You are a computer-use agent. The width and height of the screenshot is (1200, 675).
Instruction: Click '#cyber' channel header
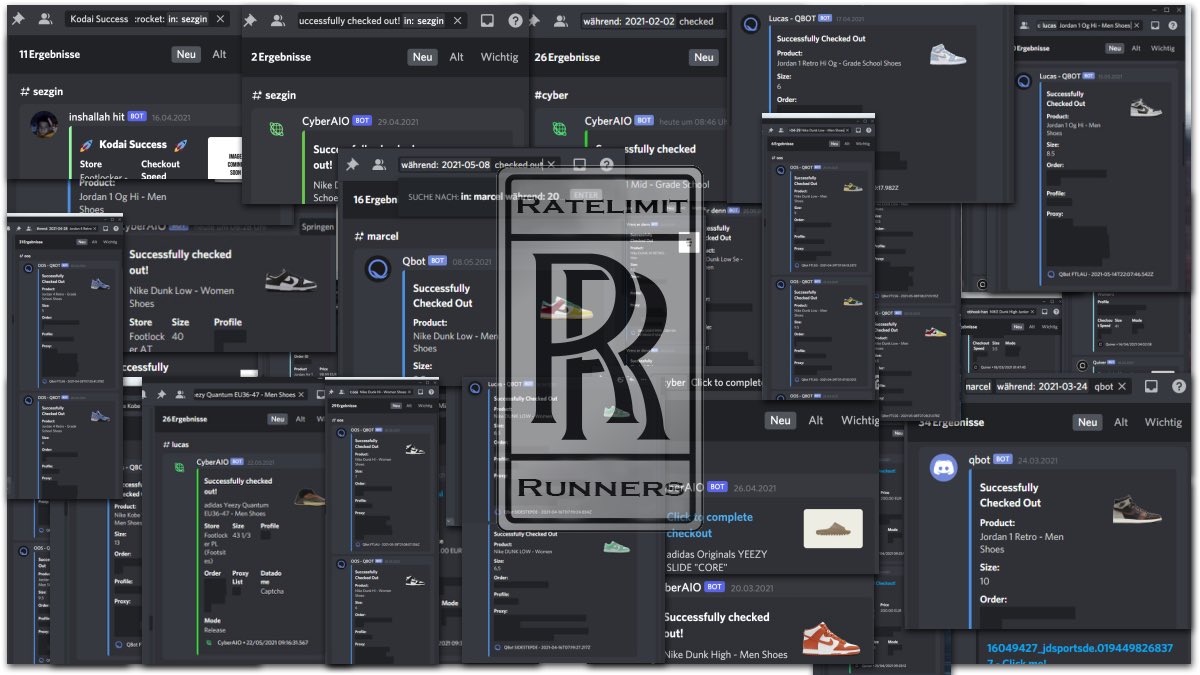(x=551, y=95)
